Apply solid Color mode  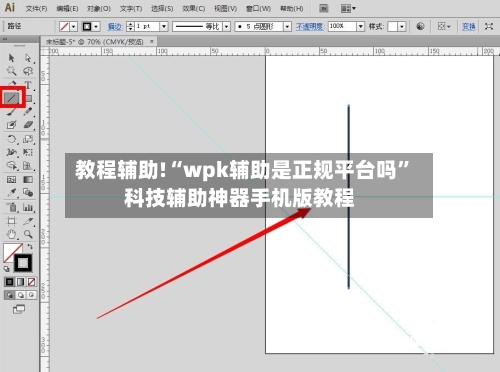pyautogui.click(x=9, y=282)
